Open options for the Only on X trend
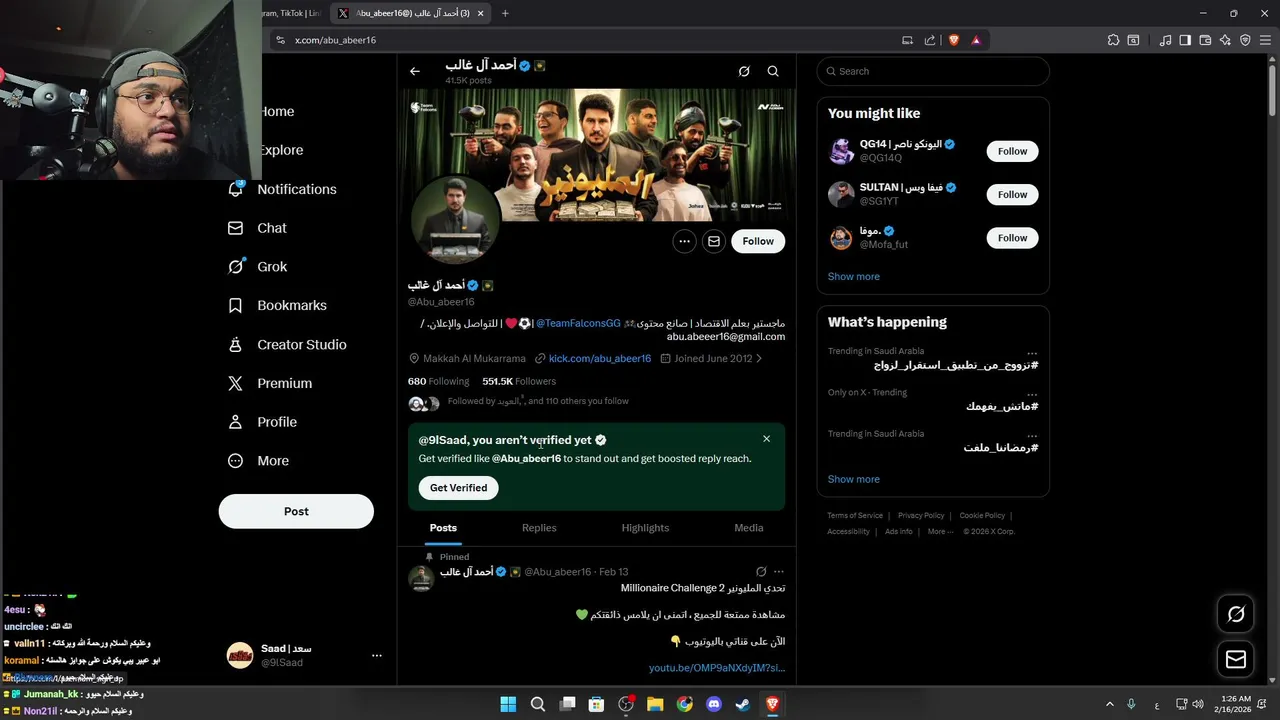The height and width of the screenshot is (720, 1280). click(1032, 393)
